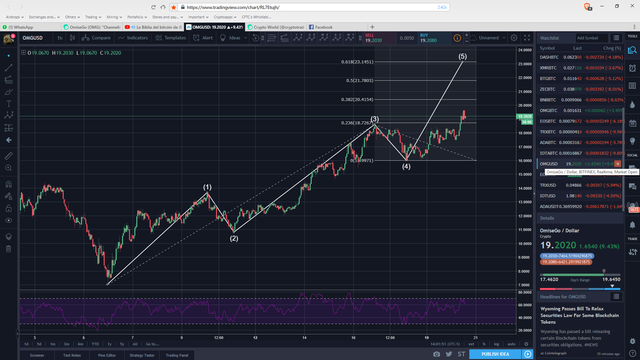Image resolution: width=640 pixels, height=360 pixels.
Task: Click the Go to... date button
Action: (152, 344)
